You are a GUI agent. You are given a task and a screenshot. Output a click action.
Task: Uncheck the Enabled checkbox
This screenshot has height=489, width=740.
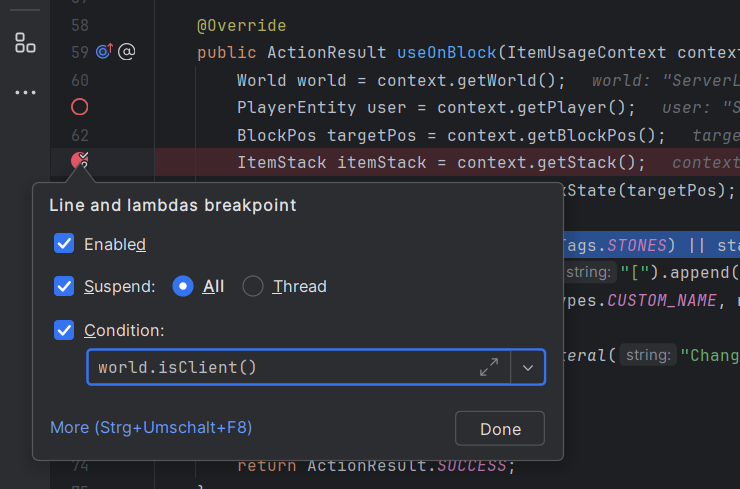[x=64, y=244]
